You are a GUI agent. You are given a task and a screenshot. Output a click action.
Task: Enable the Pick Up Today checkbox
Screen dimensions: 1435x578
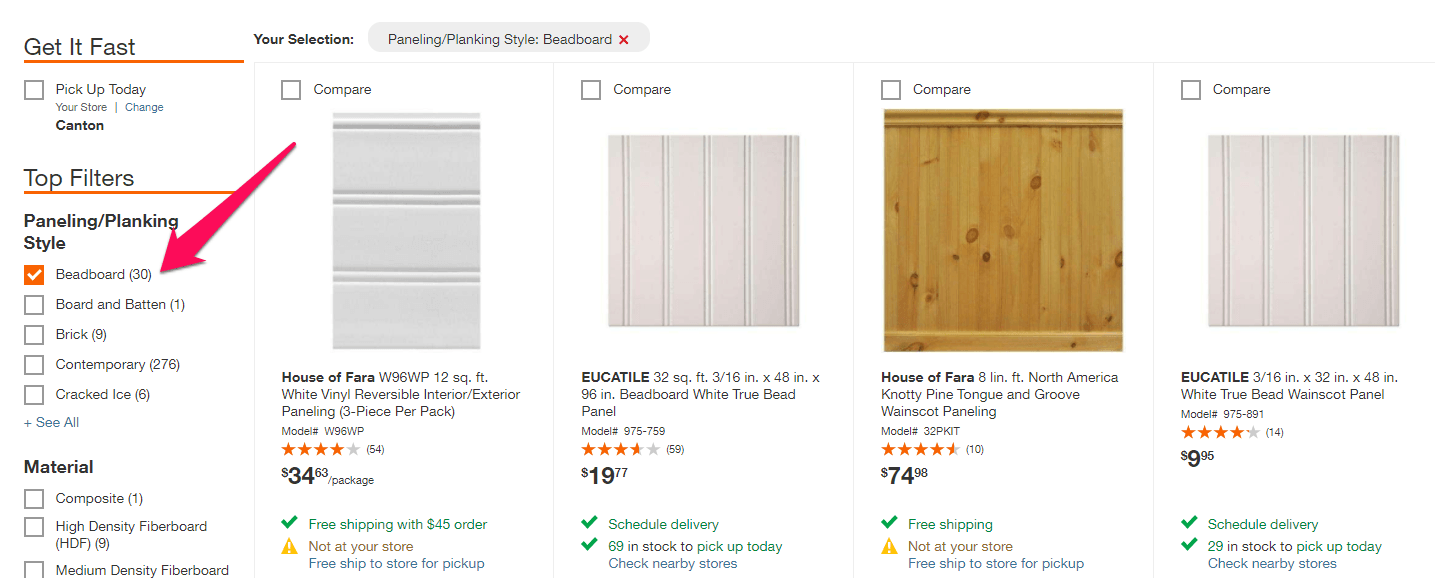pos(34,90)
